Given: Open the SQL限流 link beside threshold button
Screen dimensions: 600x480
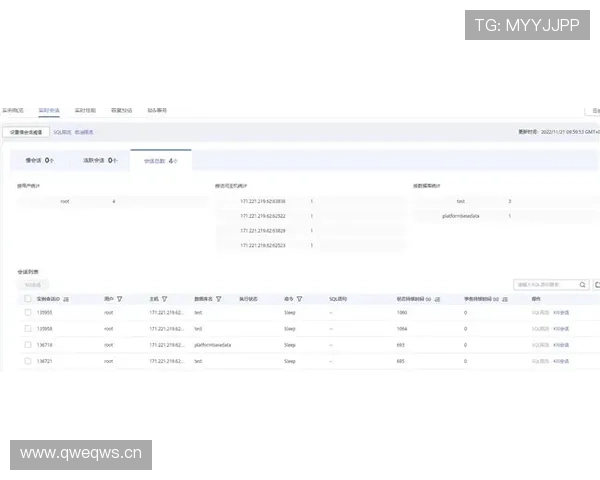Looking at the screenshot, I should 62,132.
